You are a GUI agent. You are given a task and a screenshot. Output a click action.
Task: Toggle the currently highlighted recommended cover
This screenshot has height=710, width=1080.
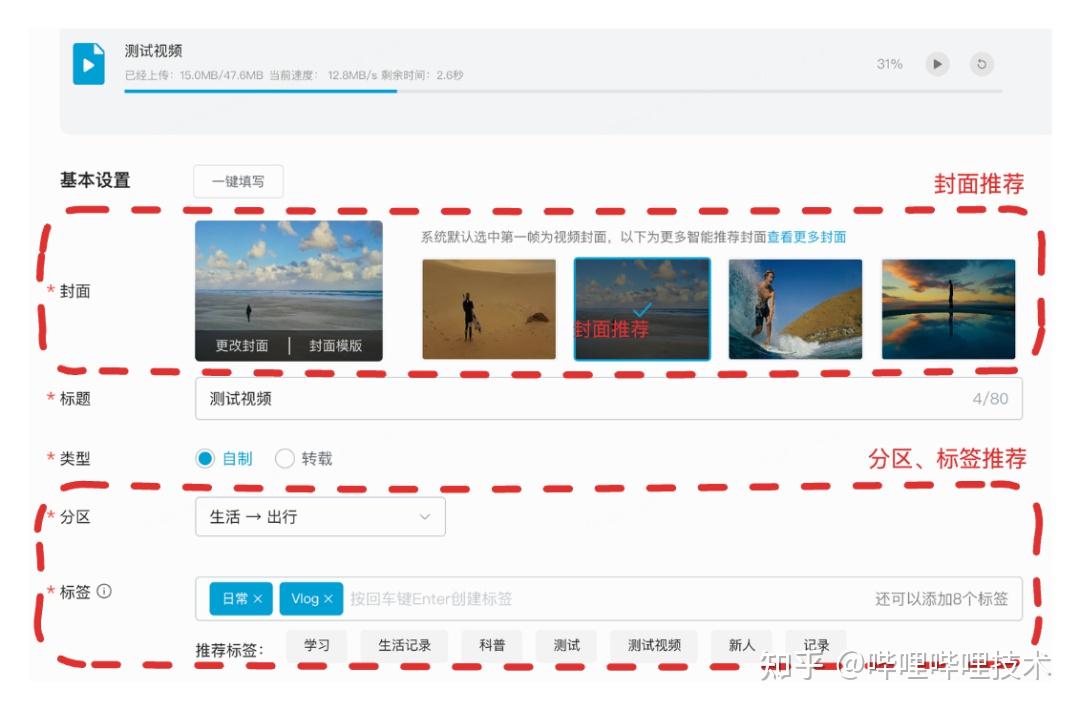641,308
